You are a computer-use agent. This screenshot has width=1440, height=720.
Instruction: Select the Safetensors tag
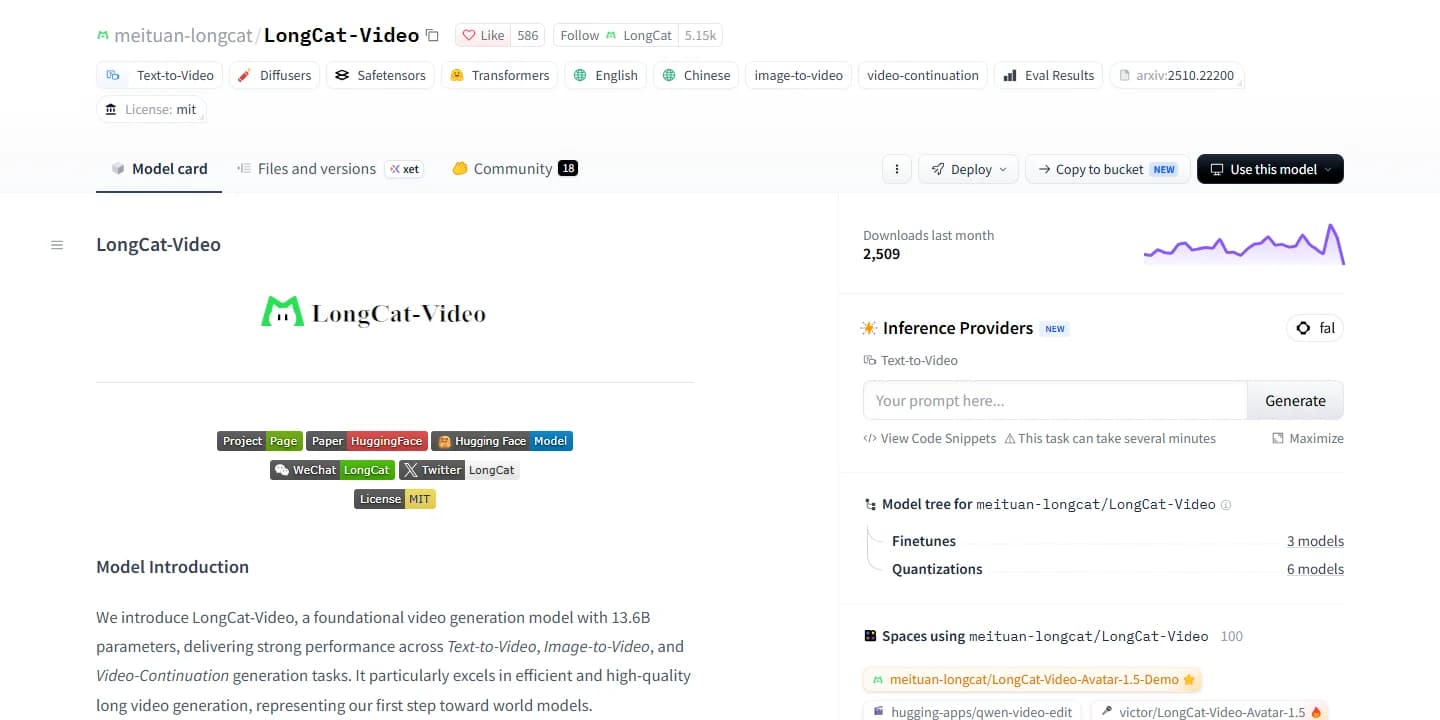380,75
